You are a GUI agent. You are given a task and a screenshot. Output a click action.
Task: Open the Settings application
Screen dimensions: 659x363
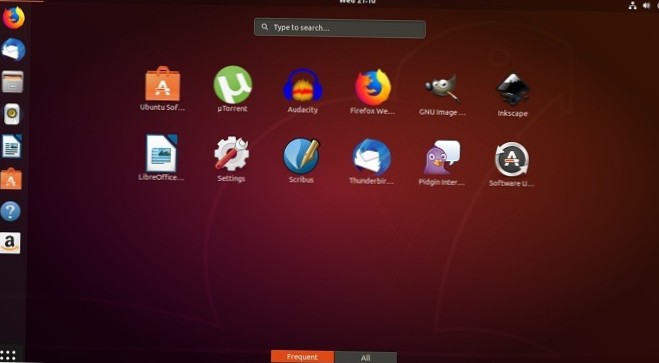(x=232, y=154)
